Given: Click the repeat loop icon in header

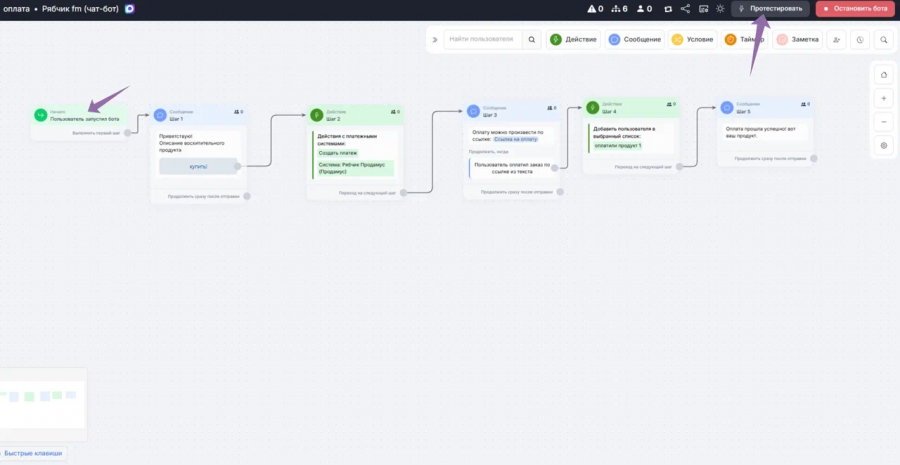Looking at the screenshot, I should (x=668, y=9).
